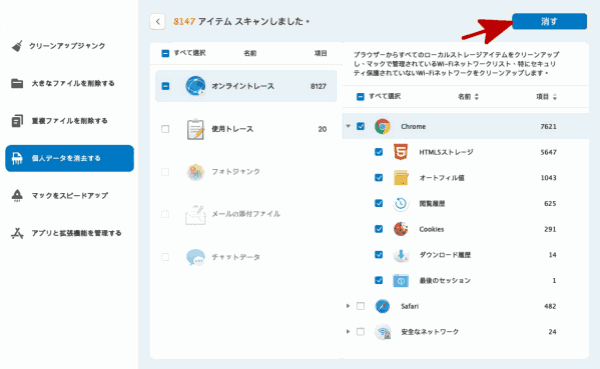Viewport: 600px width, 369px height.
Task: Check the Safari checkbox
Action: coord(360,306)
